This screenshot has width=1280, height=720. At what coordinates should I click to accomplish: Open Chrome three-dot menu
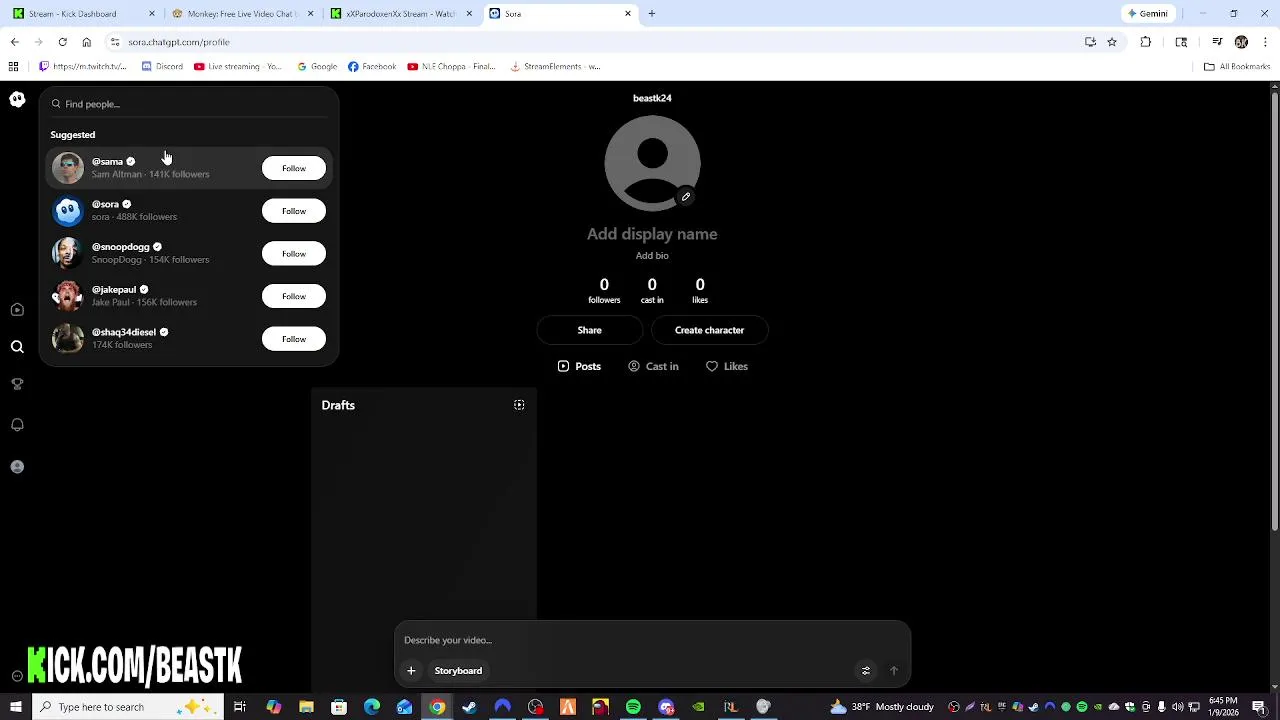1266,42
